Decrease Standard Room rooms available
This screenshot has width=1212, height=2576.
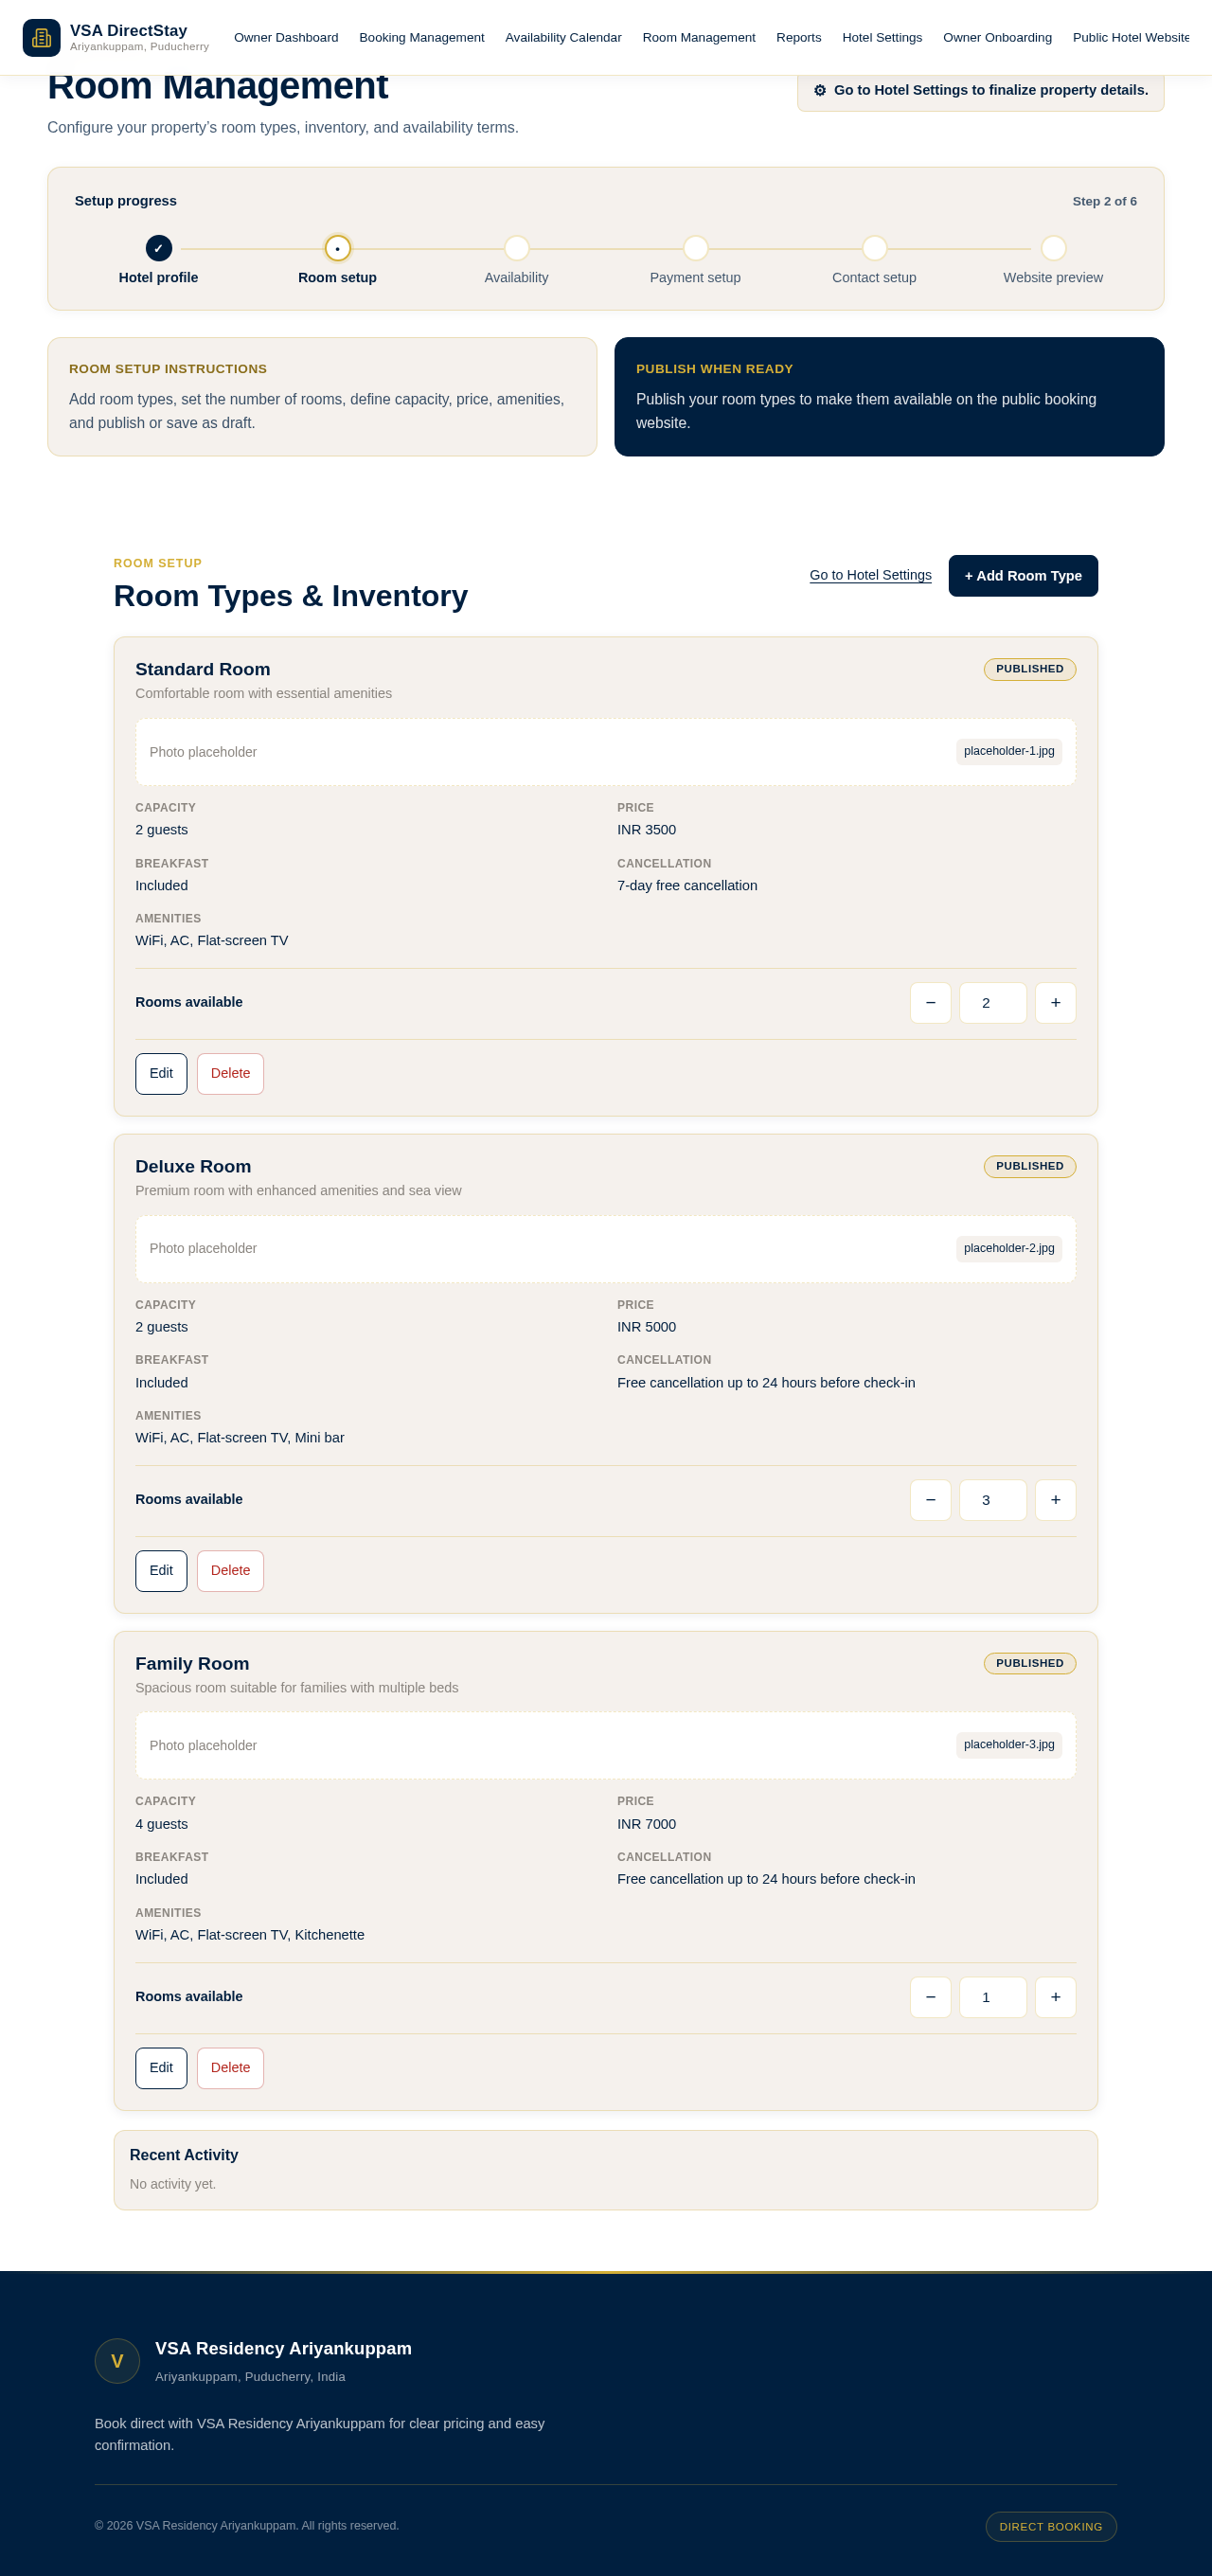point(930,1002)
